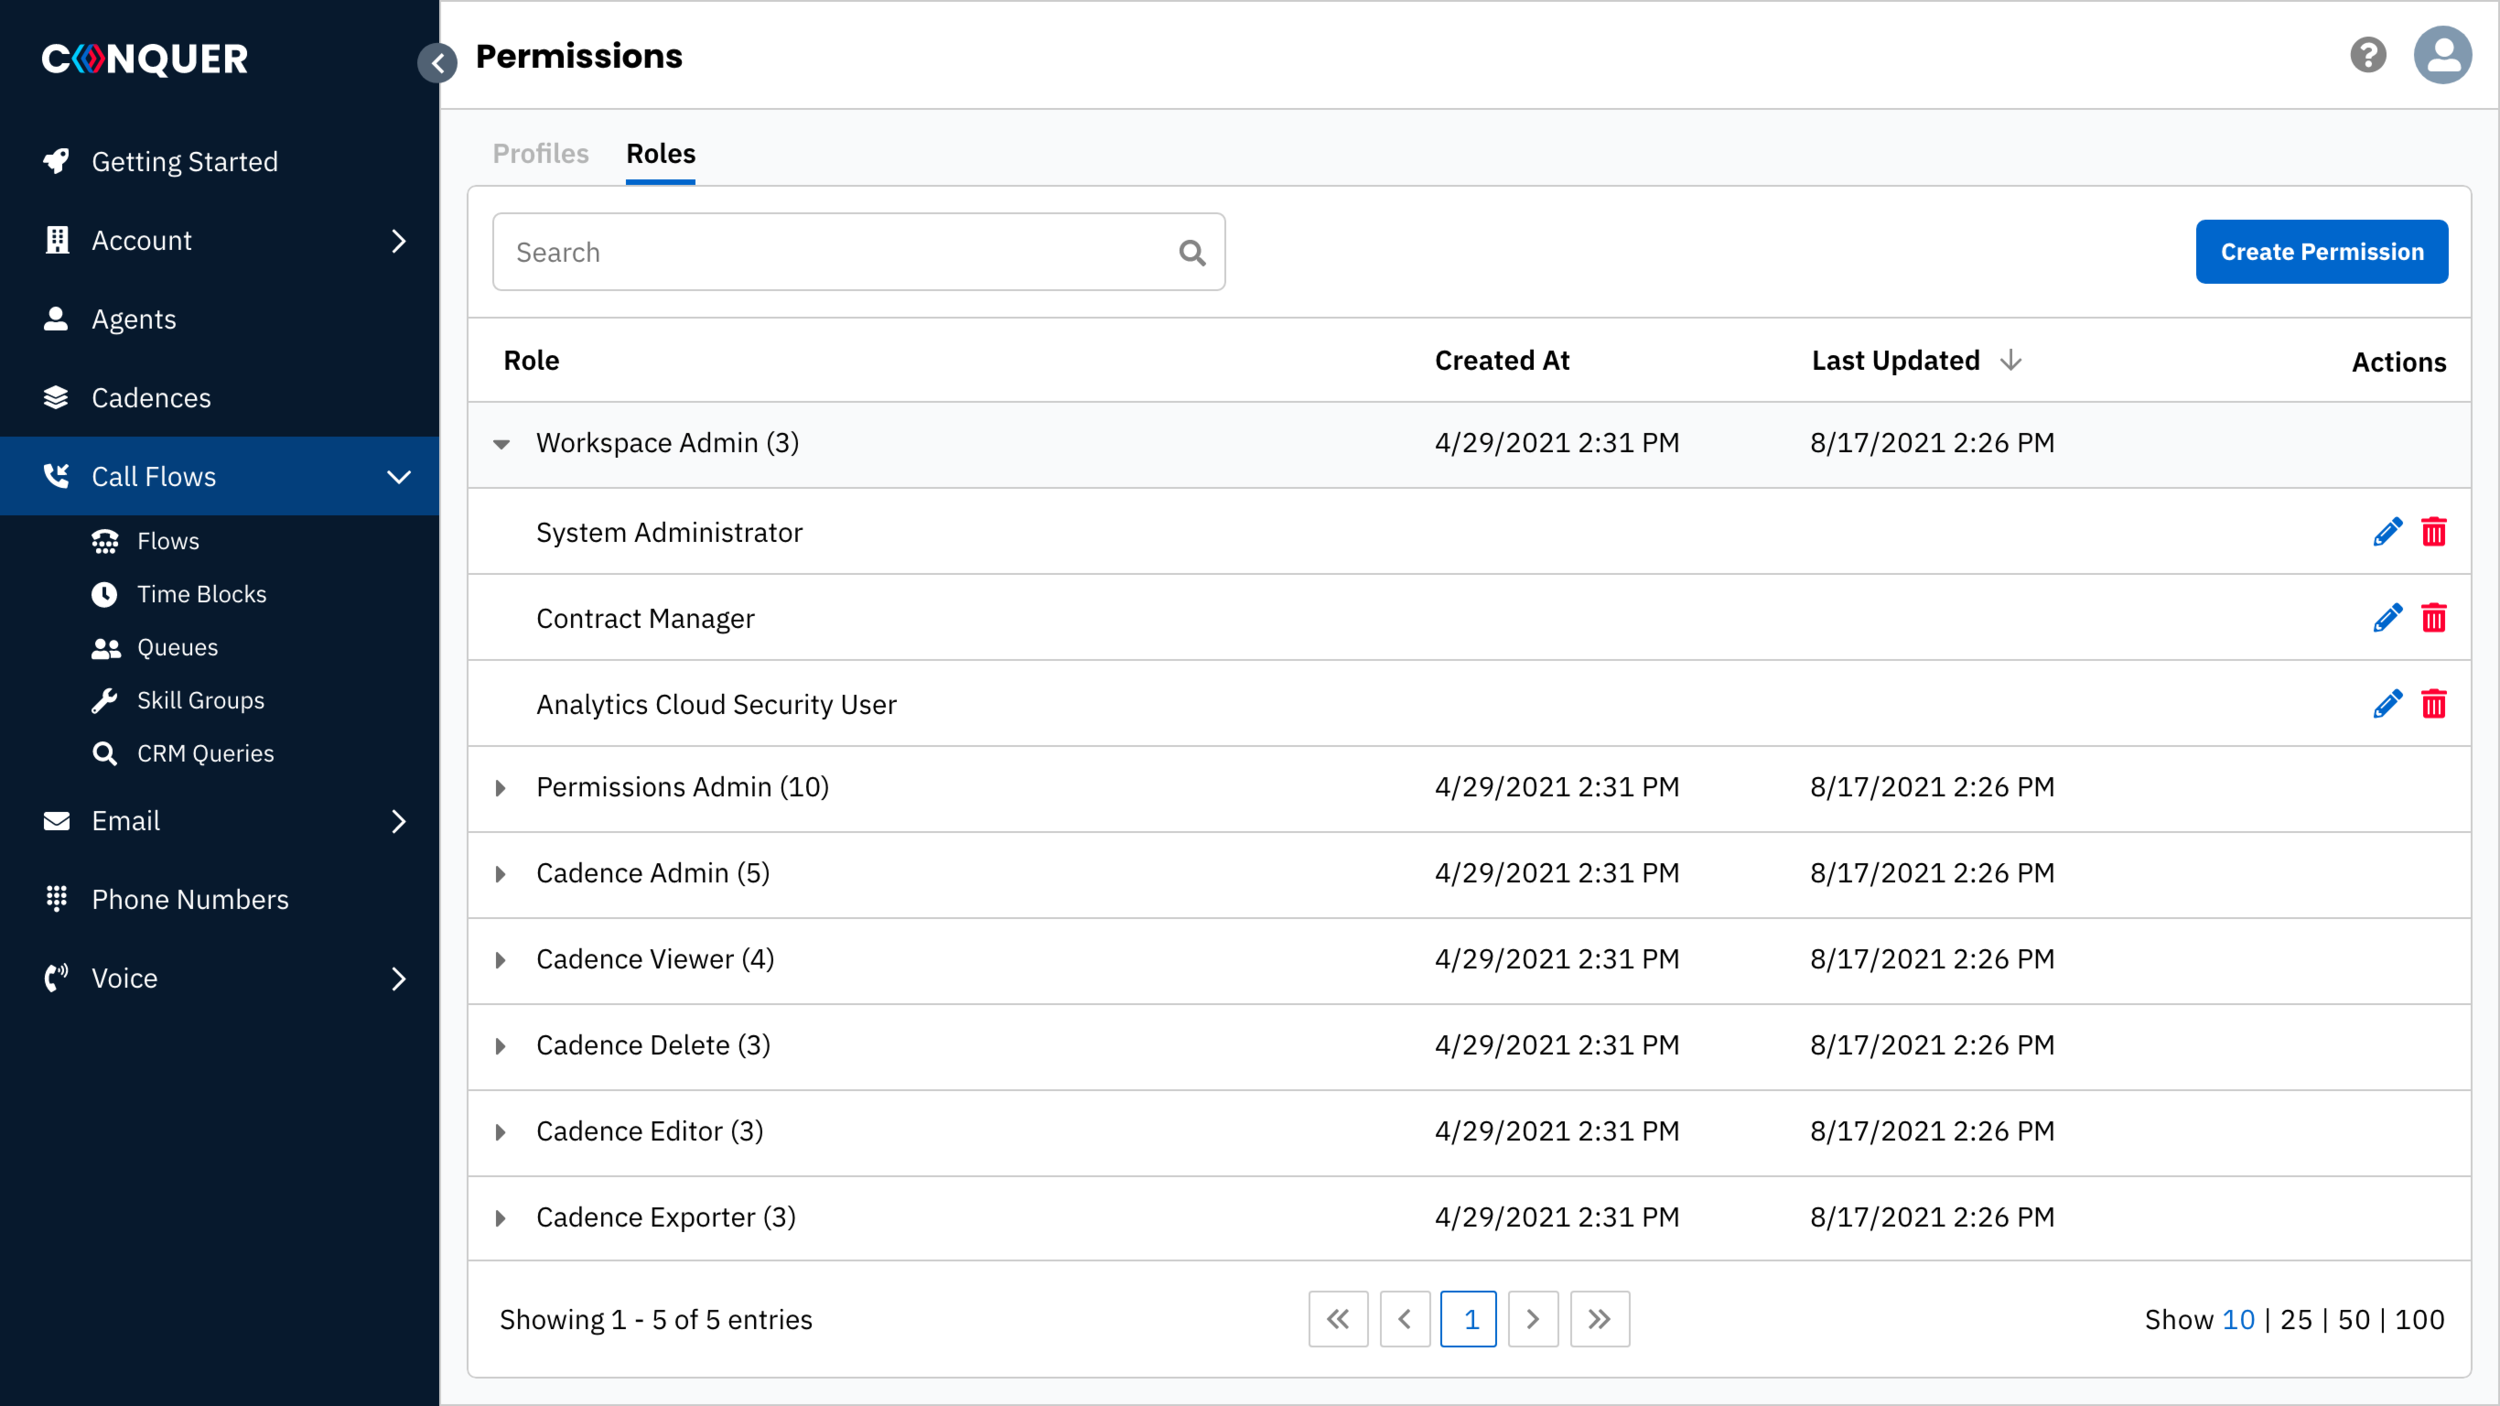Sort by Last Updated arrow
The image size is (2500, 1406).
coord(2011,360)
